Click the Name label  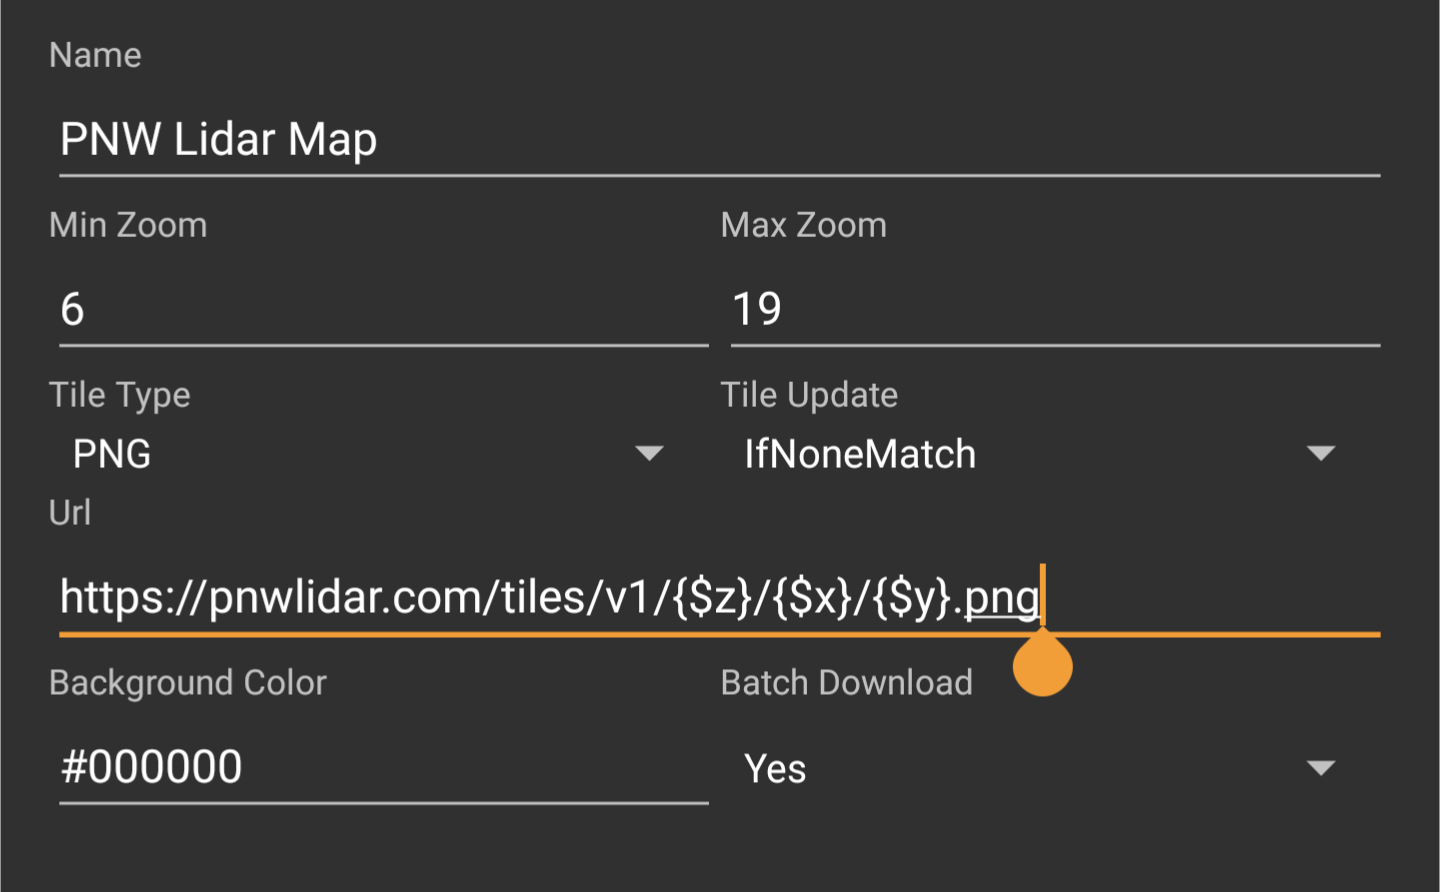[x=95, y=55]
